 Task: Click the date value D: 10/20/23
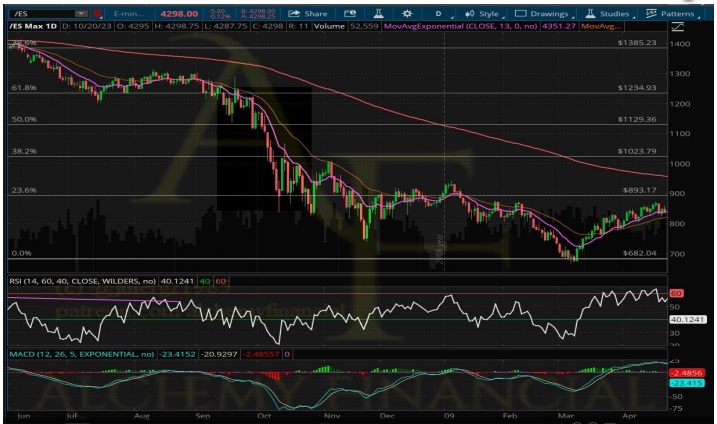87,26
